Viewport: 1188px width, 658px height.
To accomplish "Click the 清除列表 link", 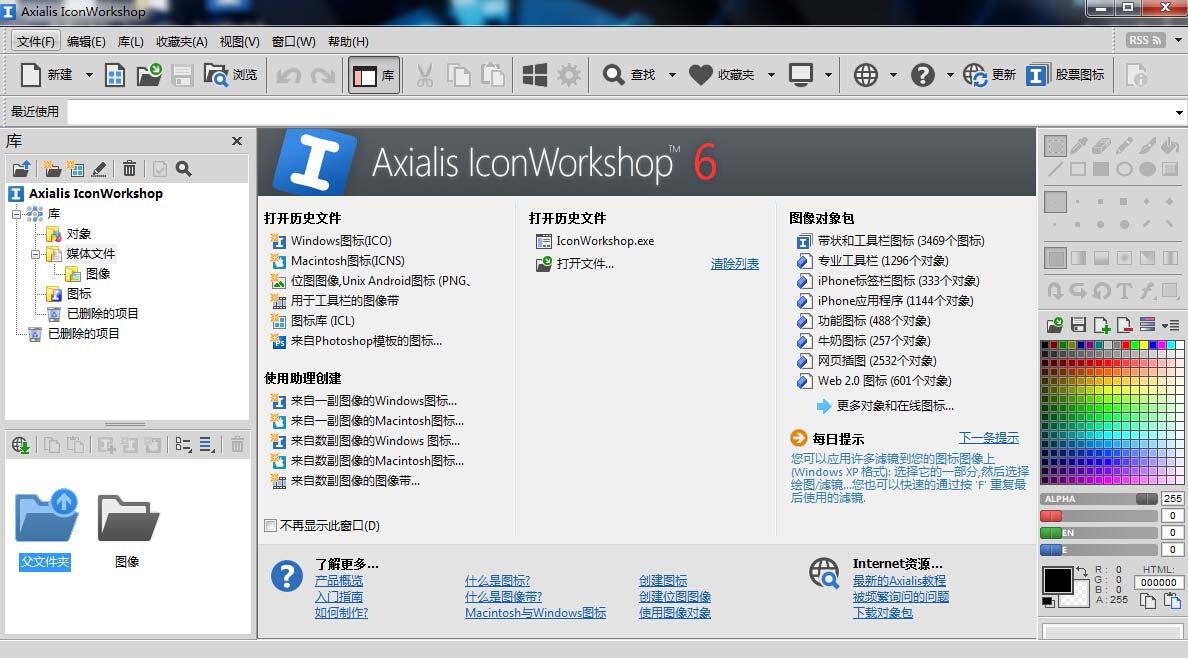I will click(x=734, y=264).
